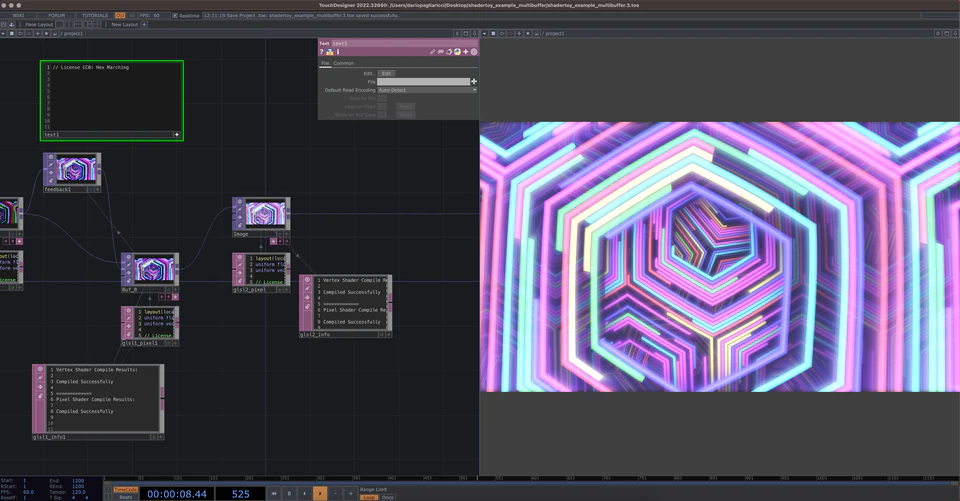Image resolution: width=960 pixels, height=501 pixels.
Task: Jump to timeline start
Action: (274, 493)
